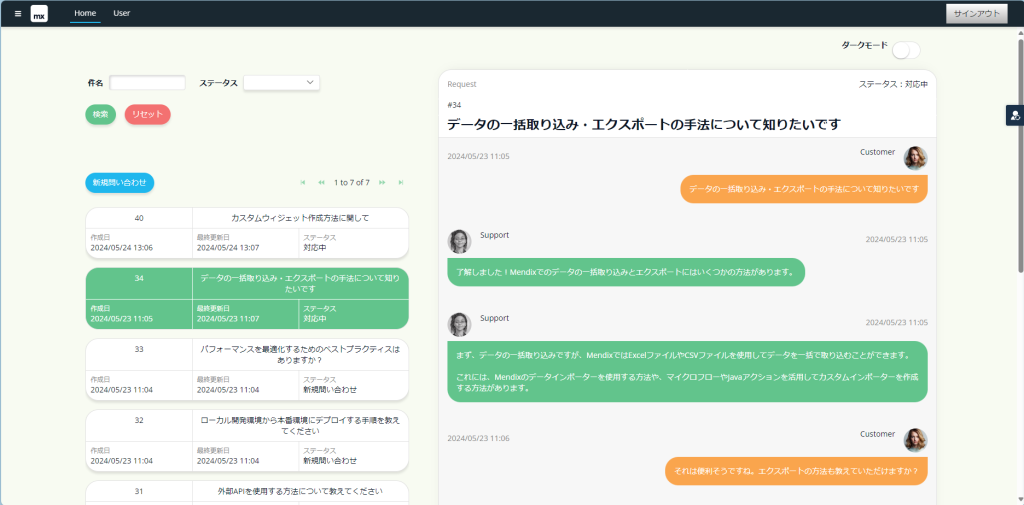1024x505 pixels.
Task: Click the サインアウト button
Action: click(x=977, y=14)
